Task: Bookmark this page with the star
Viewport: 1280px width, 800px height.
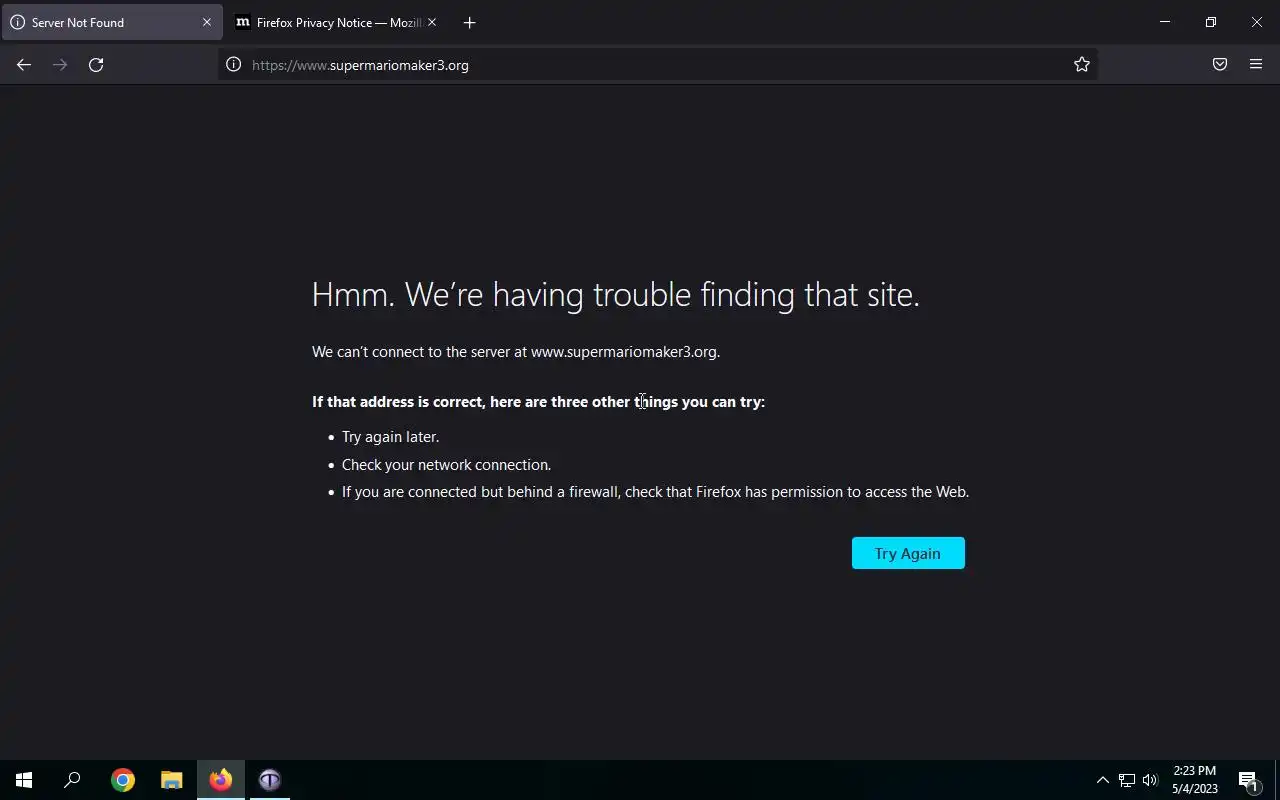Action: tap(1082, 65)
